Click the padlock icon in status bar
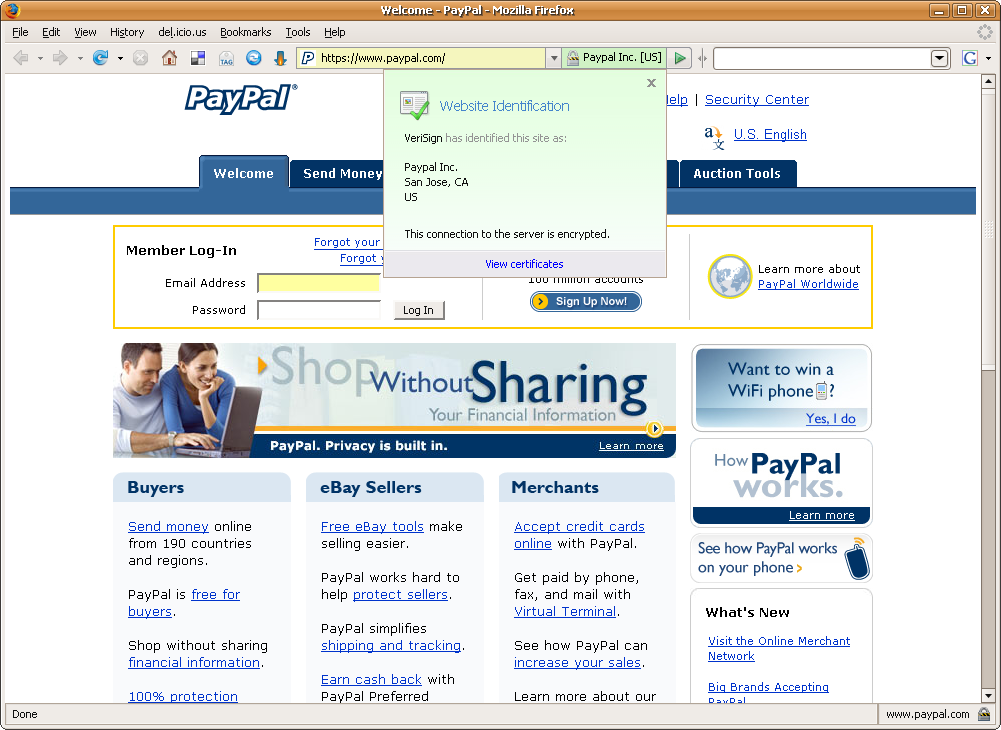This screenshot has width=1001, height=730. [984, 714]
